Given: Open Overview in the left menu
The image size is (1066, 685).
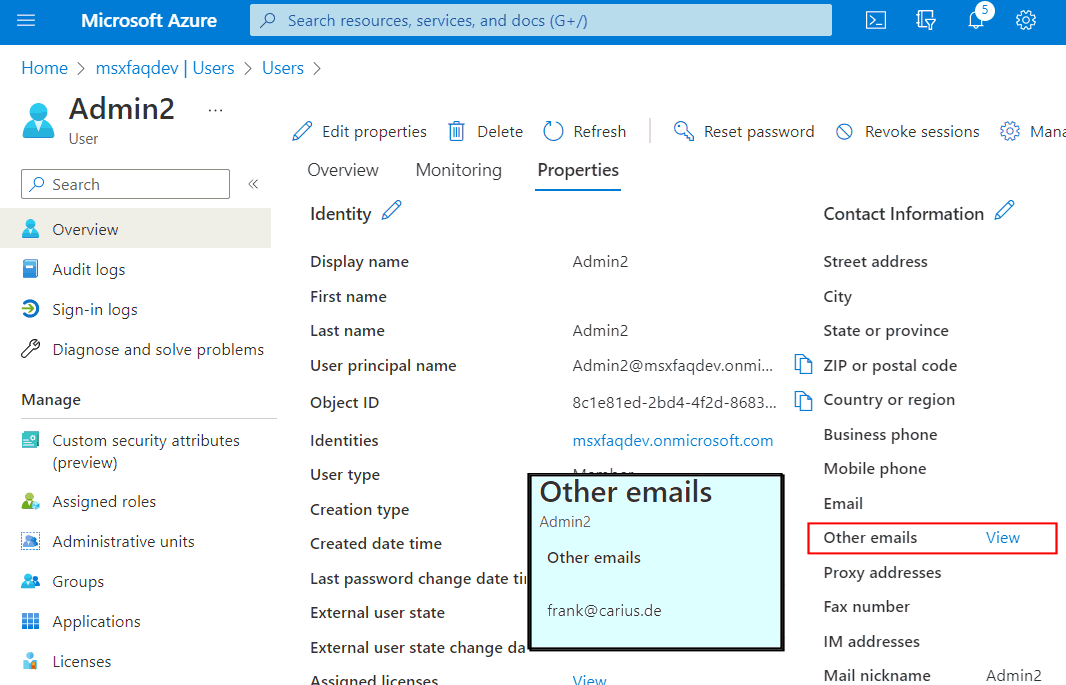Looking at the screenshot, I should (x=136, y=229).
